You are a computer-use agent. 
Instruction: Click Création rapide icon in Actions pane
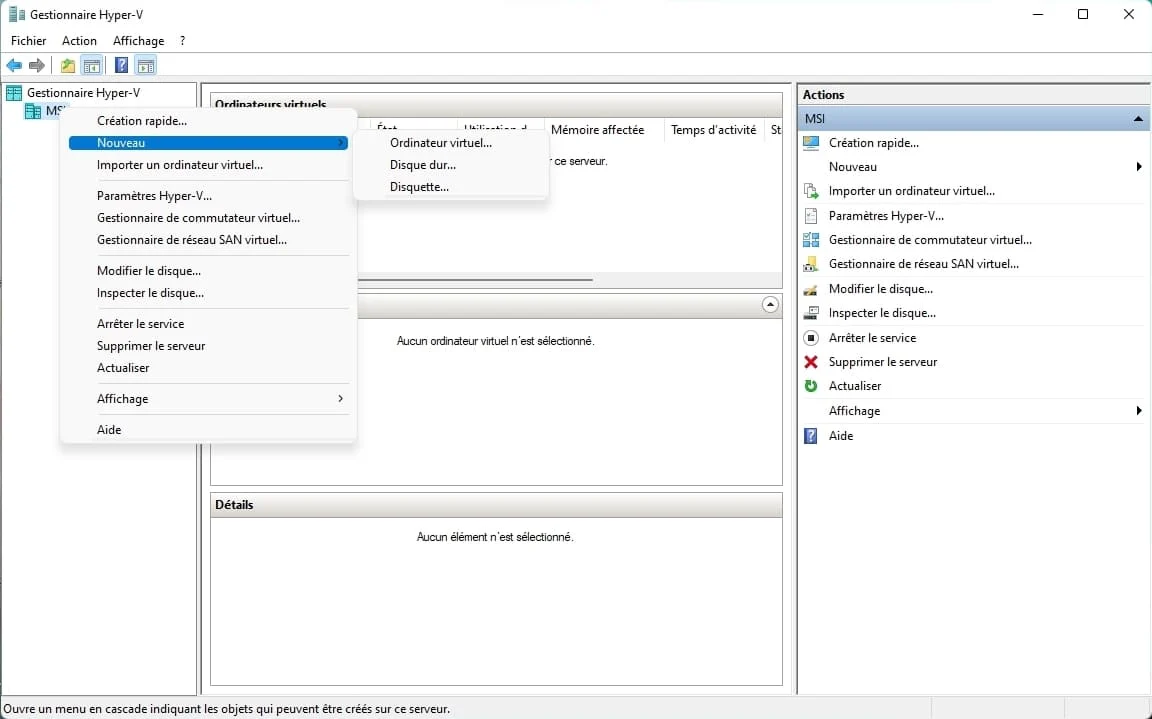[811, 143]
